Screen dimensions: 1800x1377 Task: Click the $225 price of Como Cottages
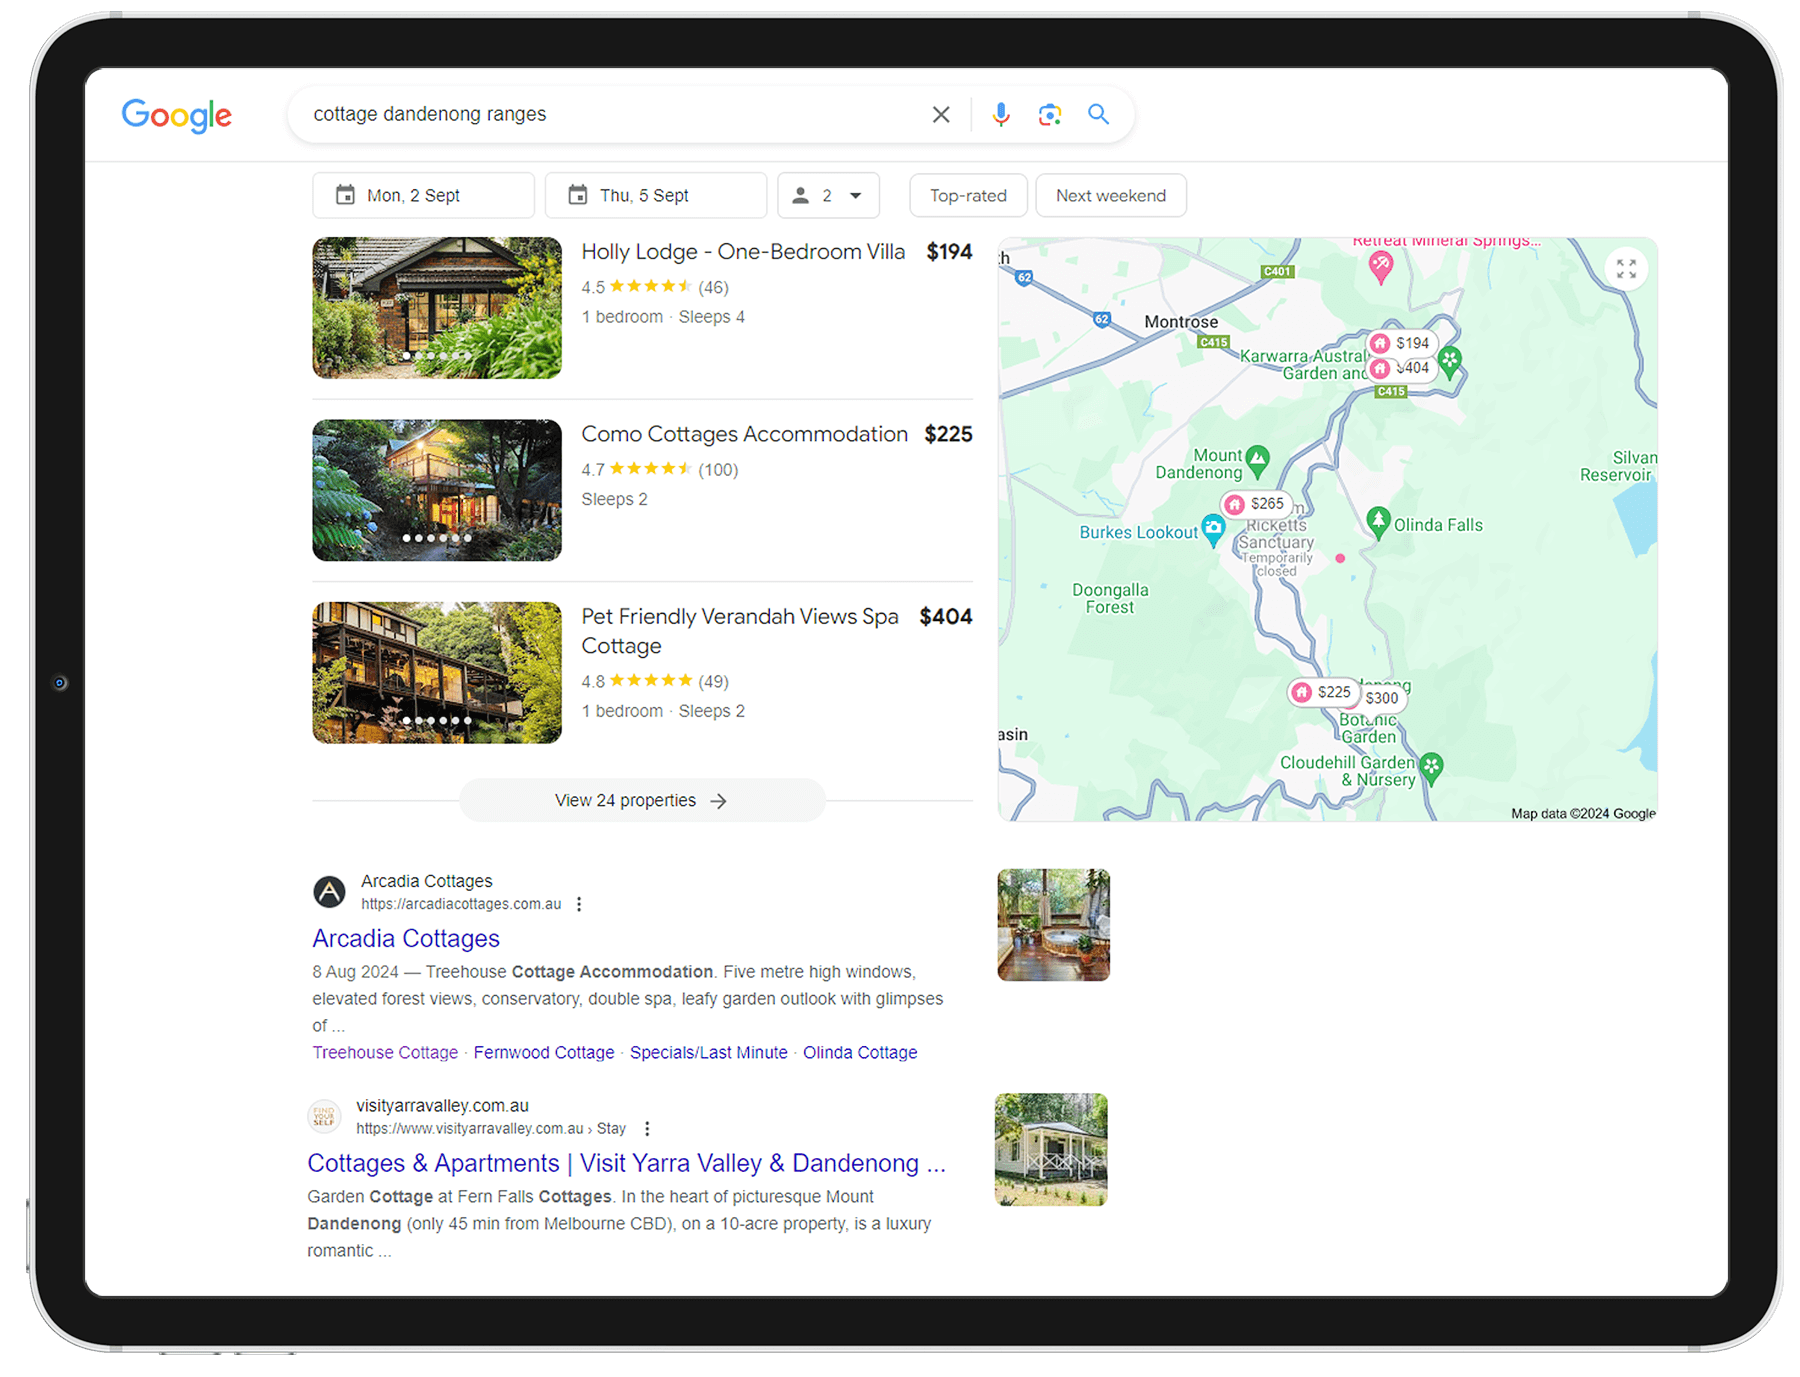(948, 434)
